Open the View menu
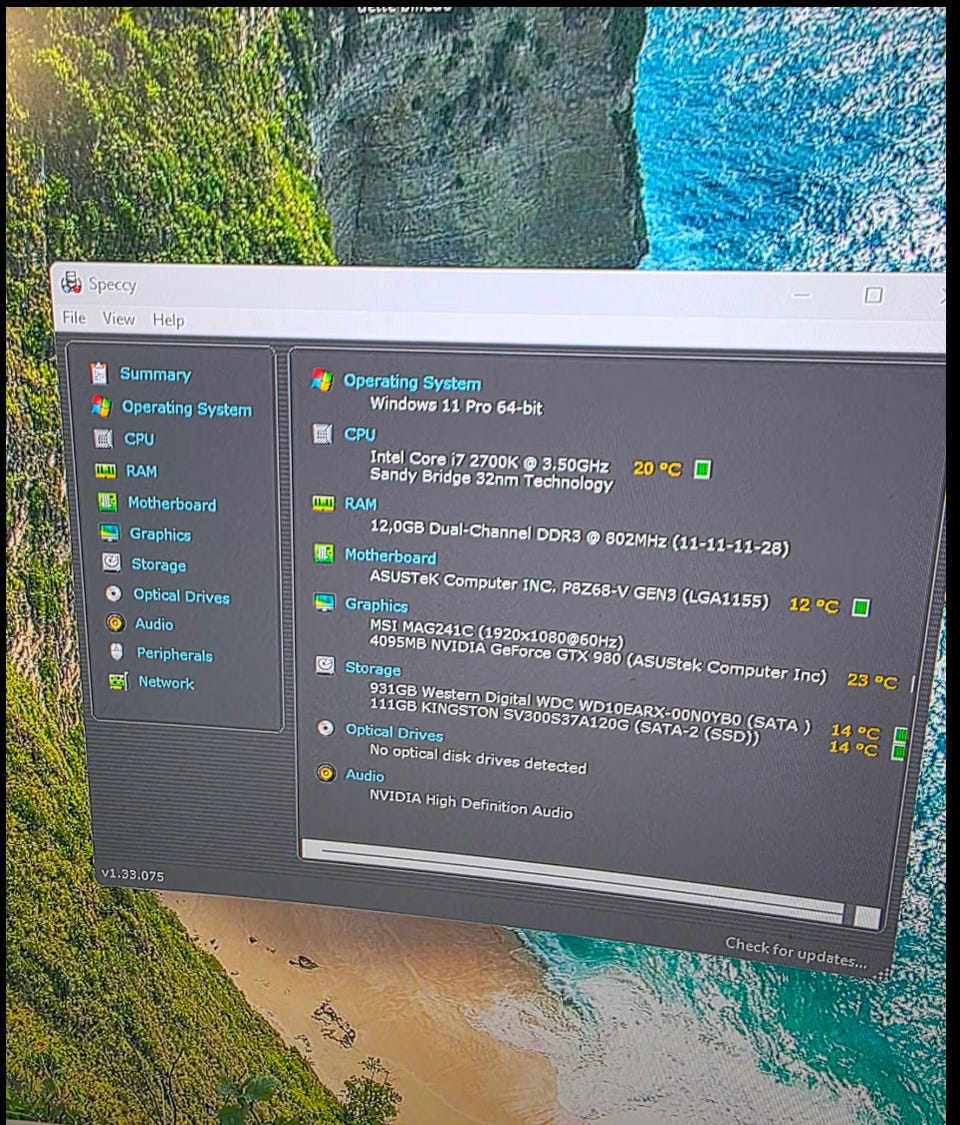The height and width of the screenshot is (1125, 960). pos(118,319)
